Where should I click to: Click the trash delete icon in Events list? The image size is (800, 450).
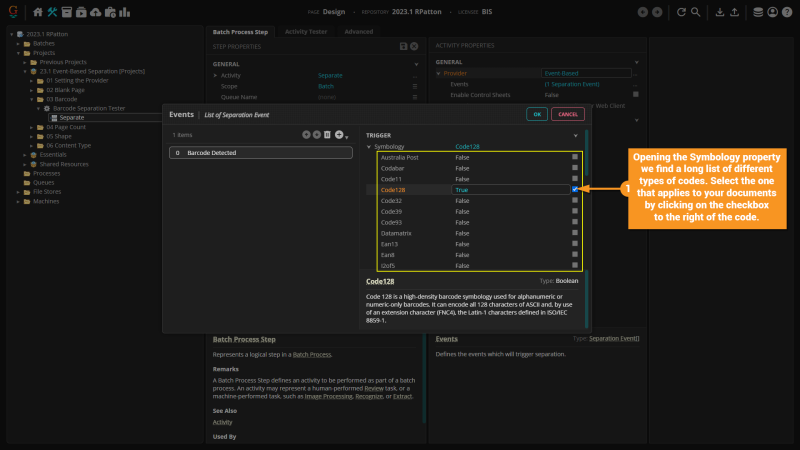tap(327, 134)
